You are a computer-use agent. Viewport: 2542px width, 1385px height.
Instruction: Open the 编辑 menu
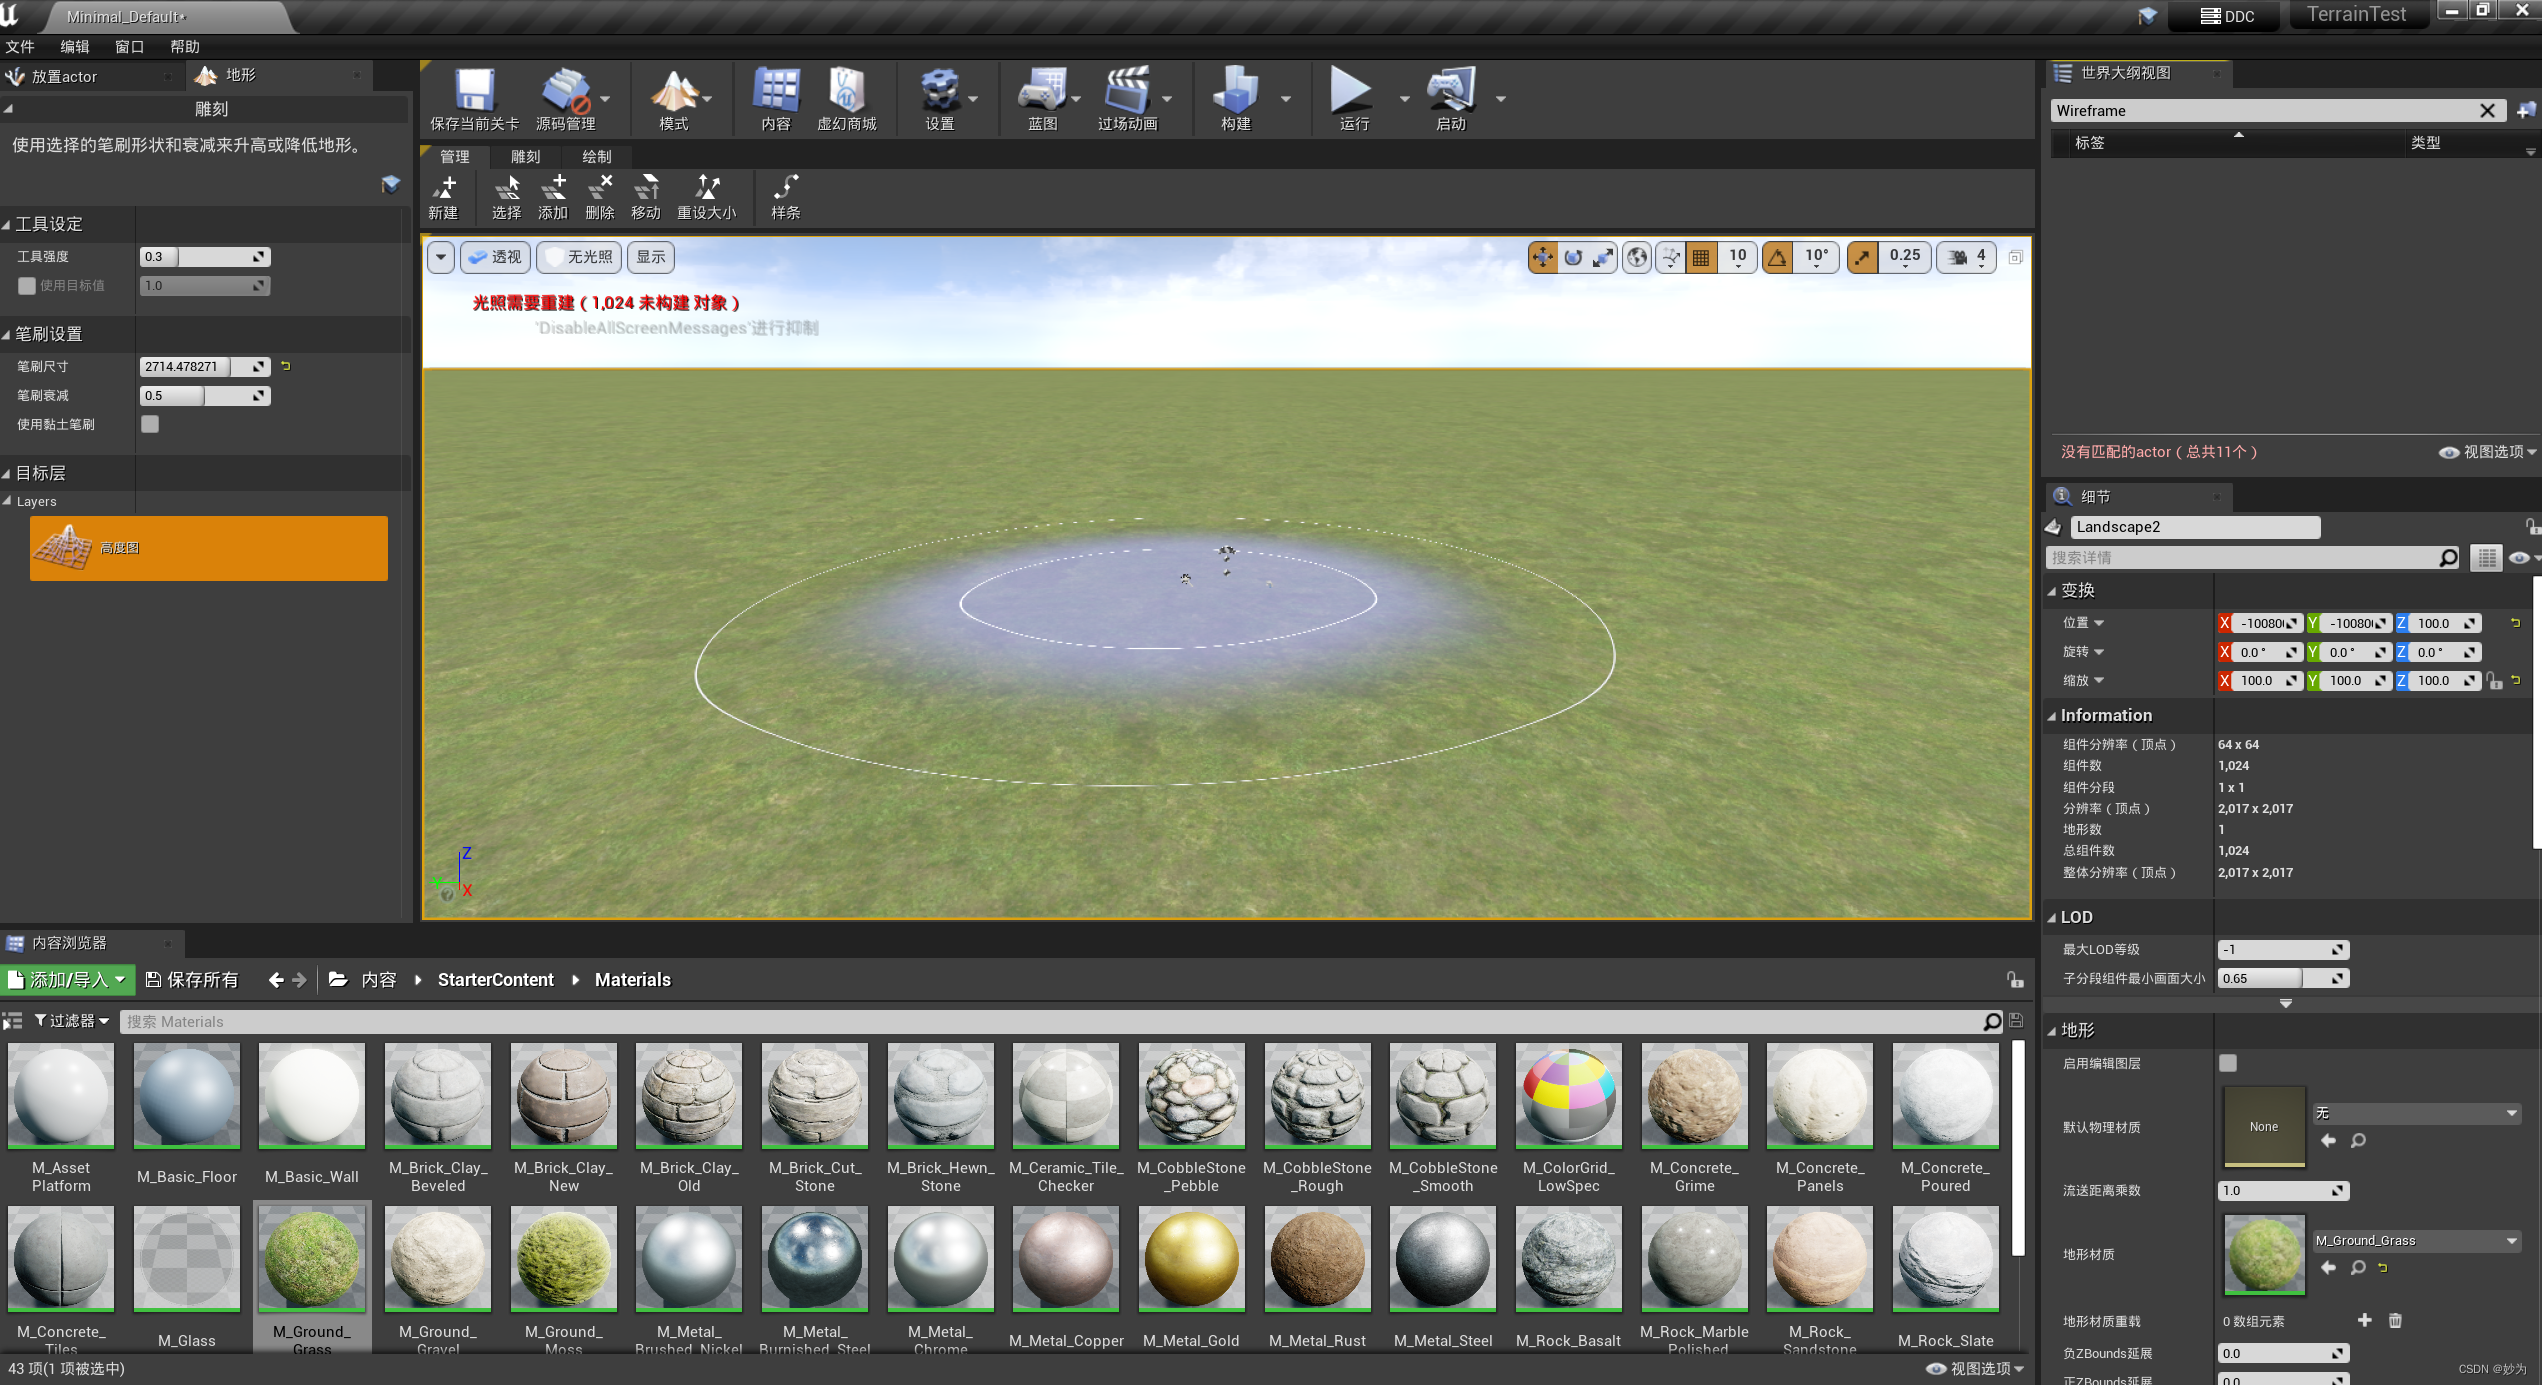(75, 47)
